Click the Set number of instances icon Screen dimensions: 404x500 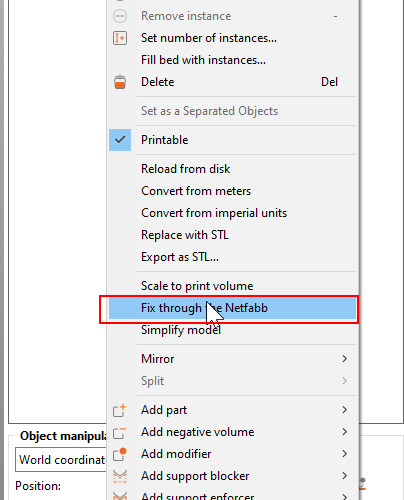(120, 38)
